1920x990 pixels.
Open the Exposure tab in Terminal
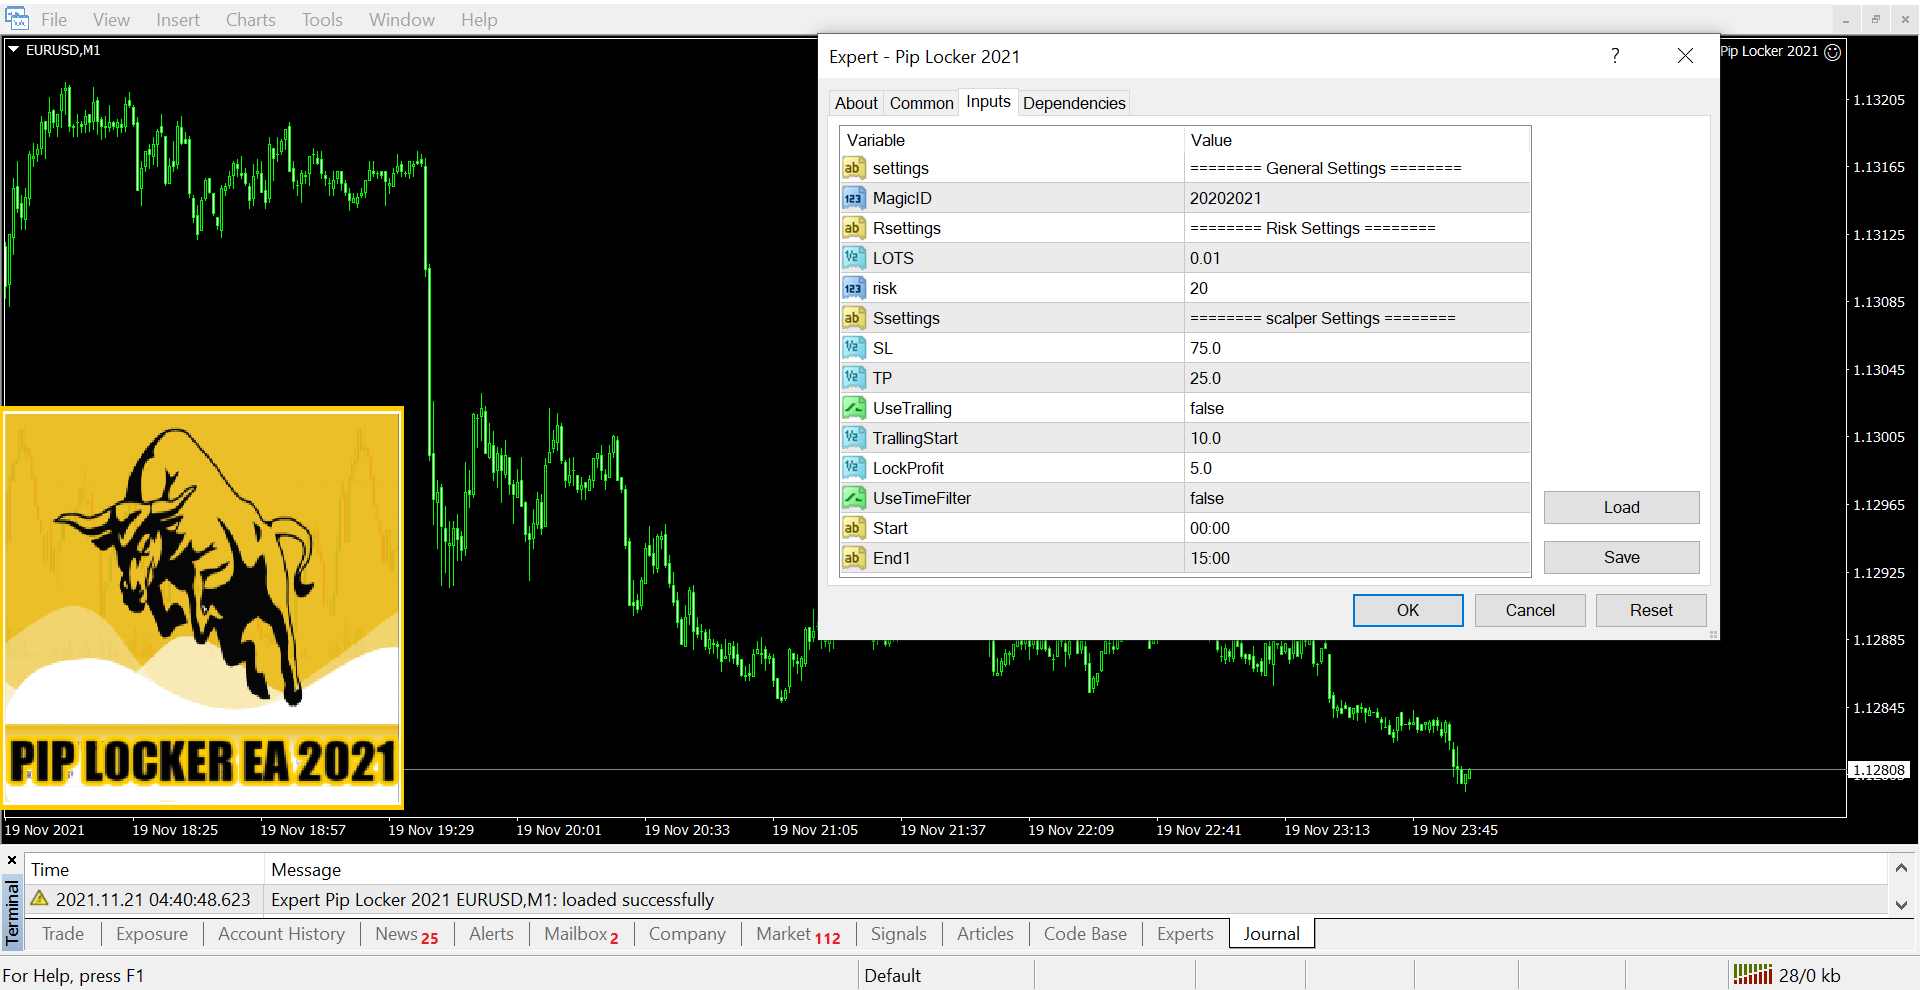(x=152, y=934)
